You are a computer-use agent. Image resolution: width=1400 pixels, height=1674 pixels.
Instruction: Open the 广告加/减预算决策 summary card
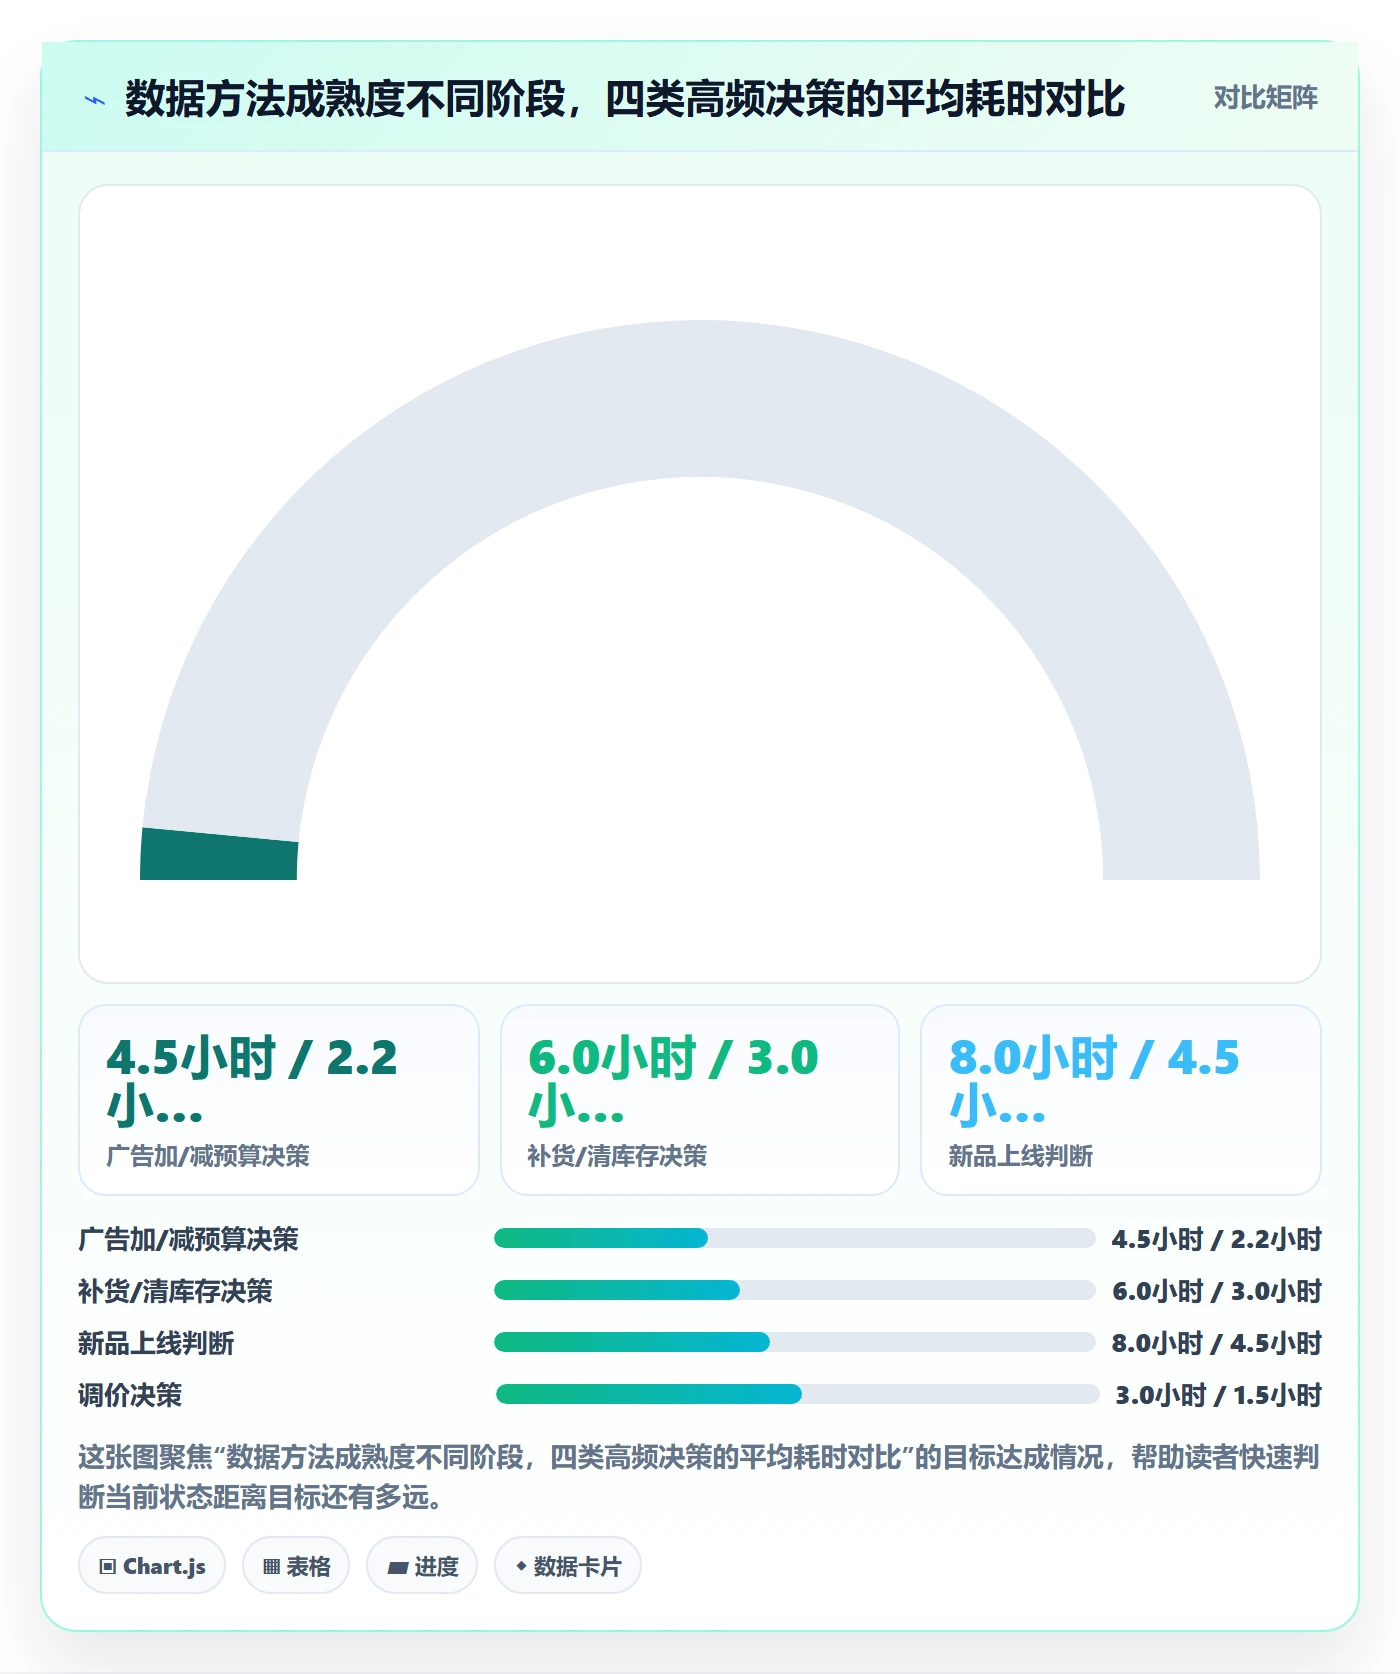click(x=279, y=1099)
